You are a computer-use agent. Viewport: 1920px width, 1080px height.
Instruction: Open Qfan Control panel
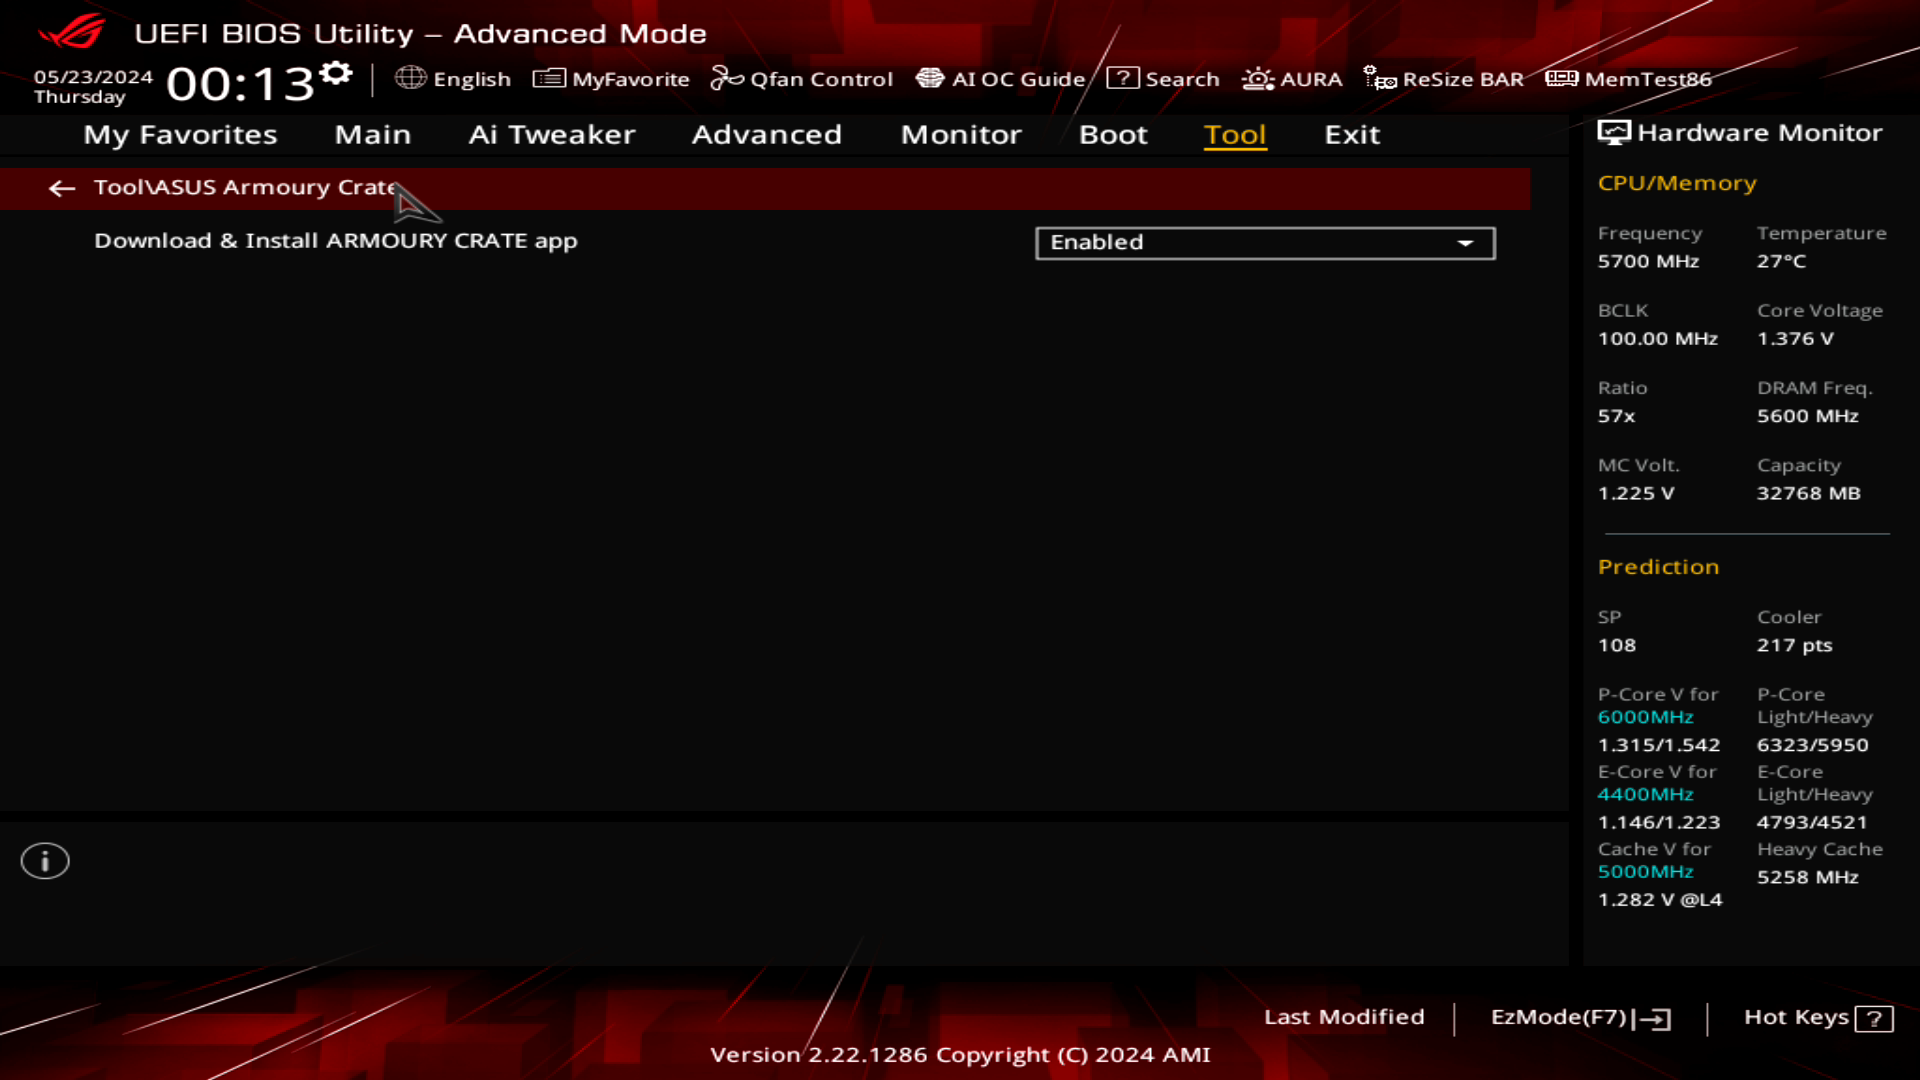tap(804, 79)
